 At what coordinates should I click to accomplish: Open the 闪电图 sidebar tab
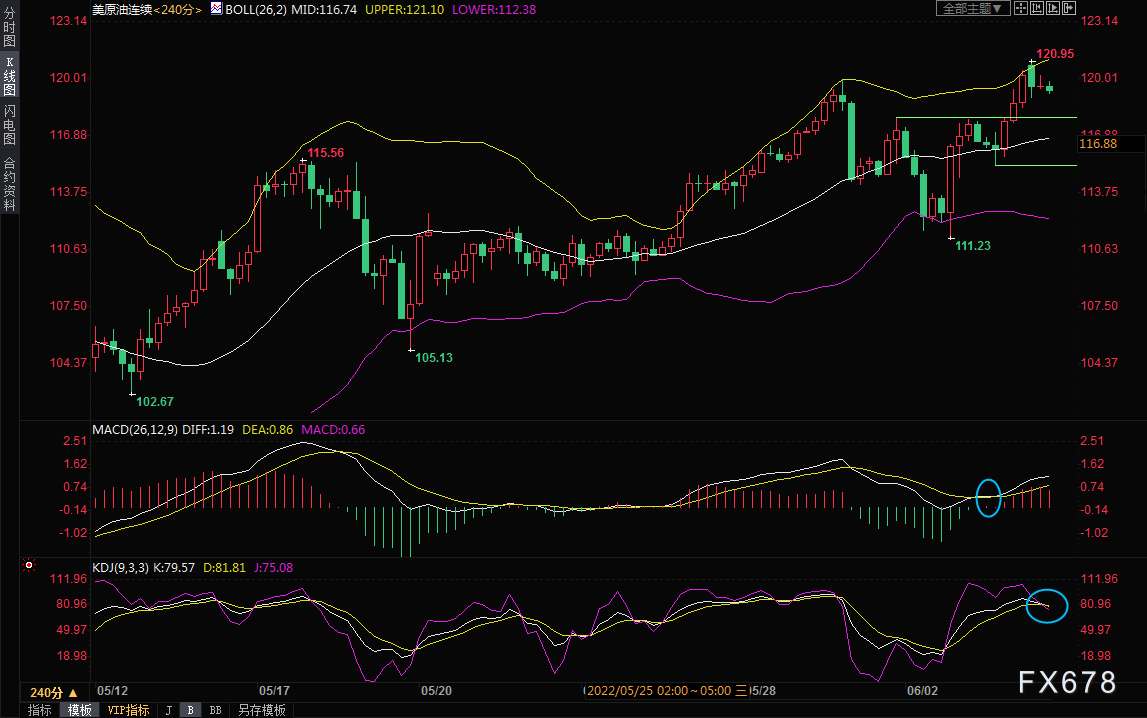(x=10, y=125)
